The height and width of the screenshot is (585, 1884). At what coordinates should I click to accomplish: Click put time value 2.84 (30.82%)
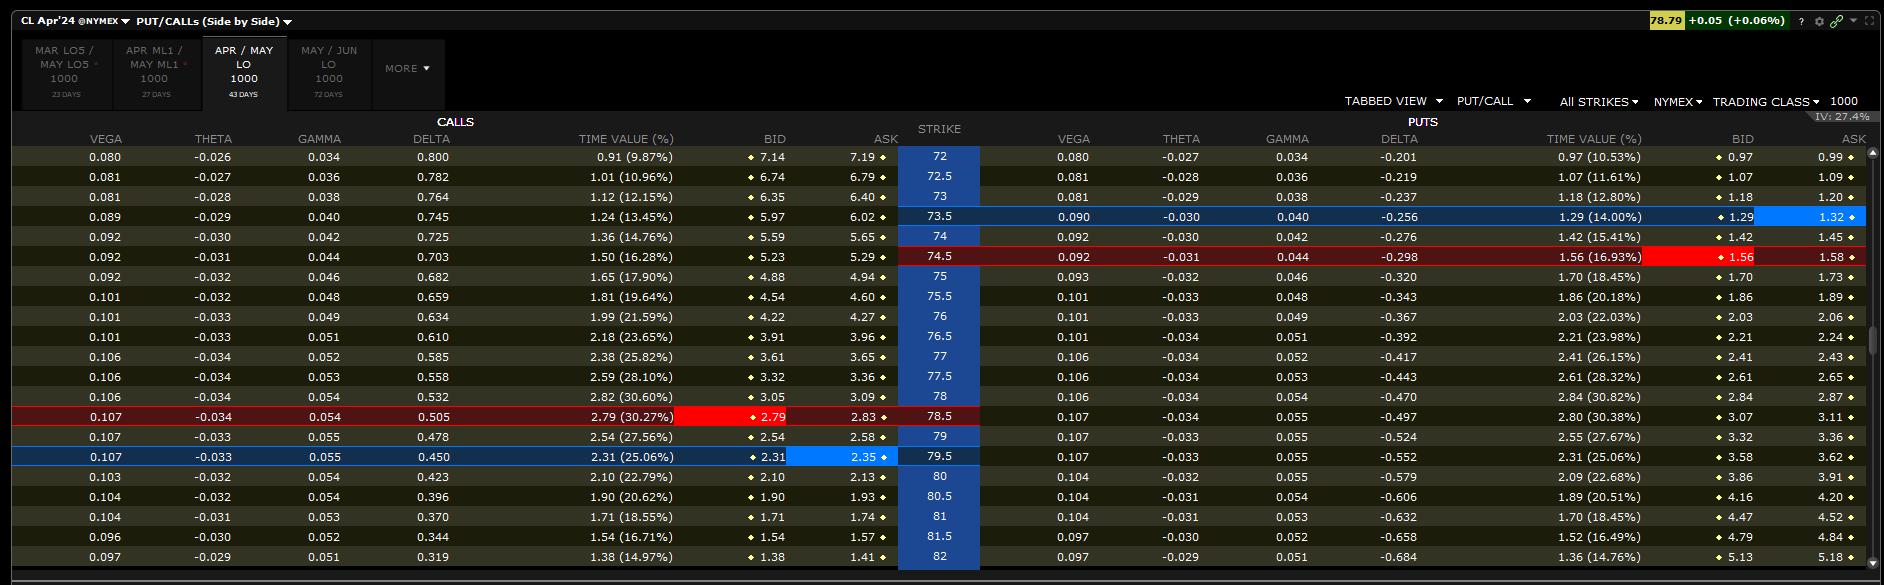tap(1599, 397)
